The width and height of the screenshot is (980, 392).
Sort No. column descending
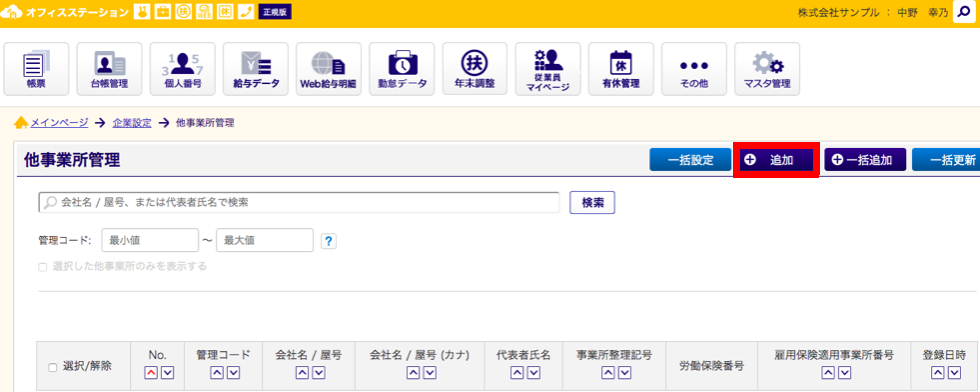(x=167, y=373)
